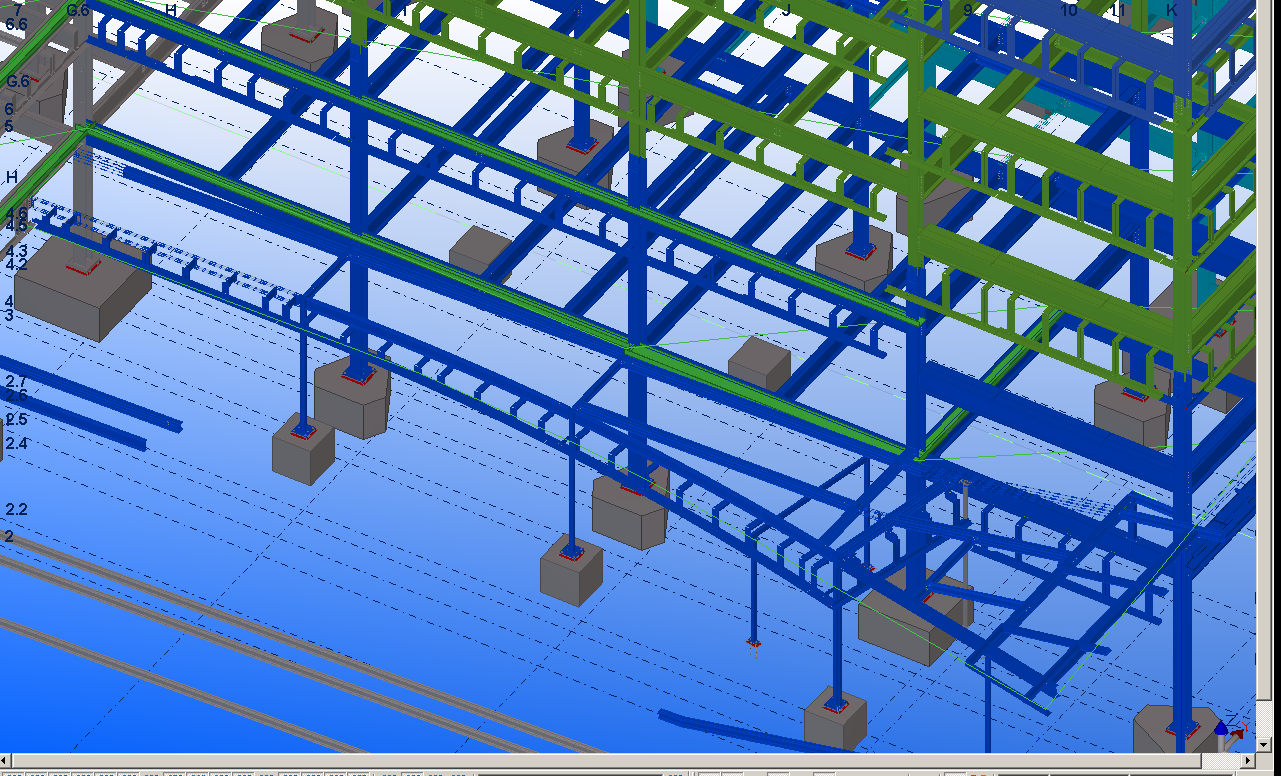
Task: Select grid label 2.5 on left edge
Action: click(x=16, y=419)
